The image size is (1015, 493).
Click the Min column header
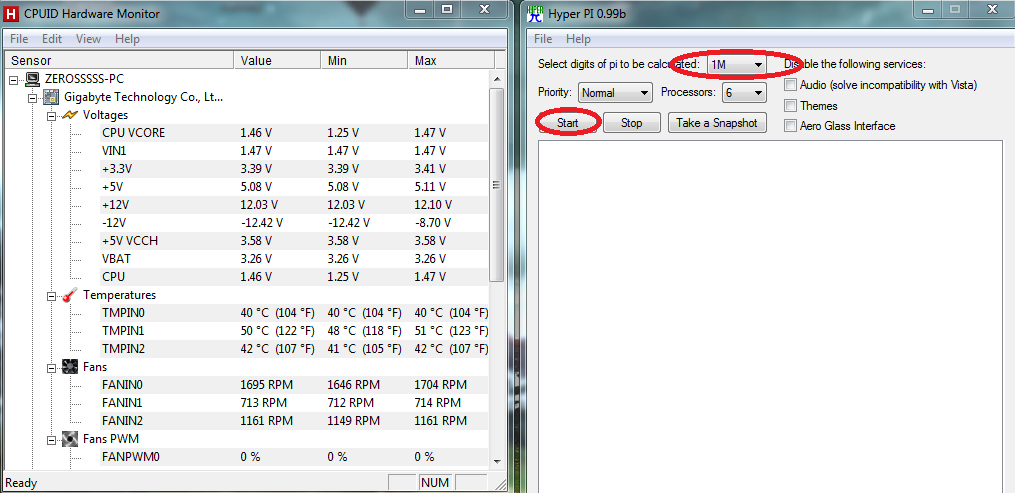pos(364,60)
